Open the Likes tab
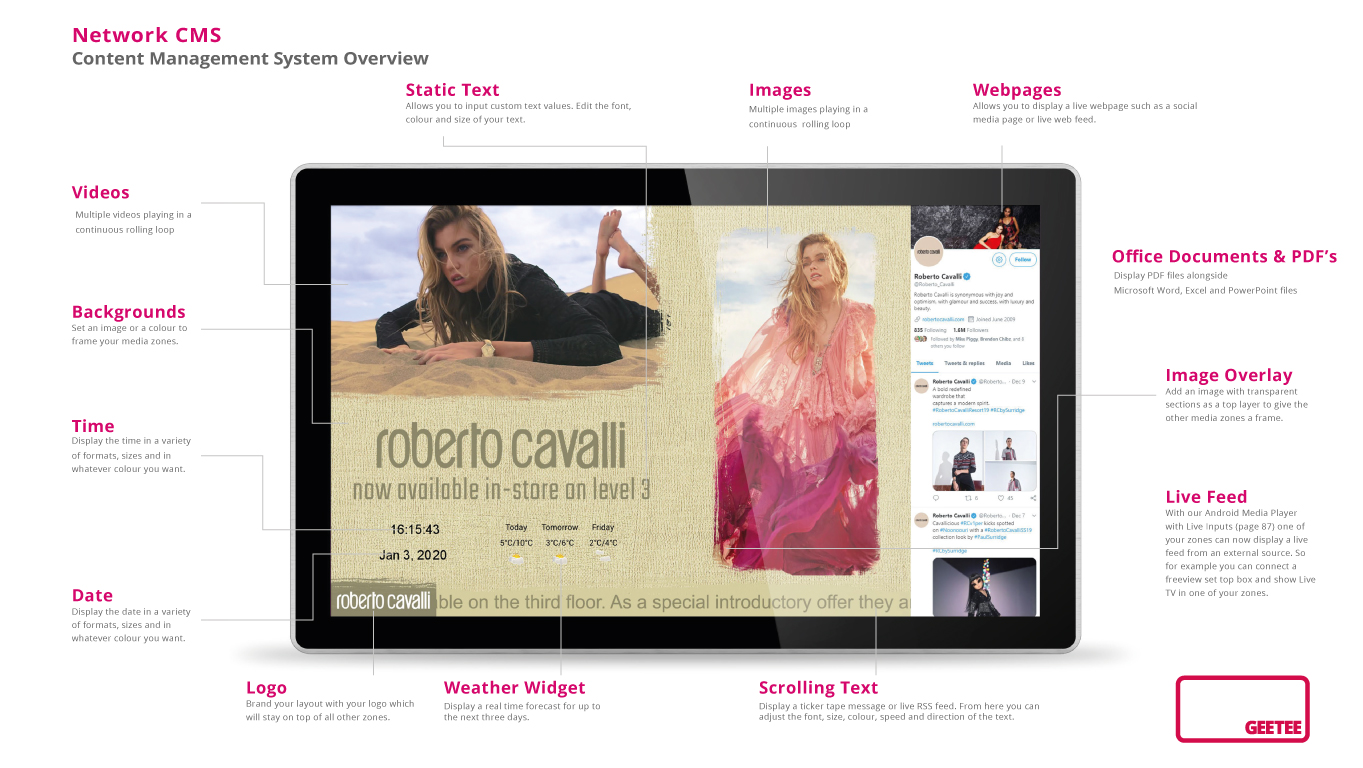 (x=1028, y=363)
